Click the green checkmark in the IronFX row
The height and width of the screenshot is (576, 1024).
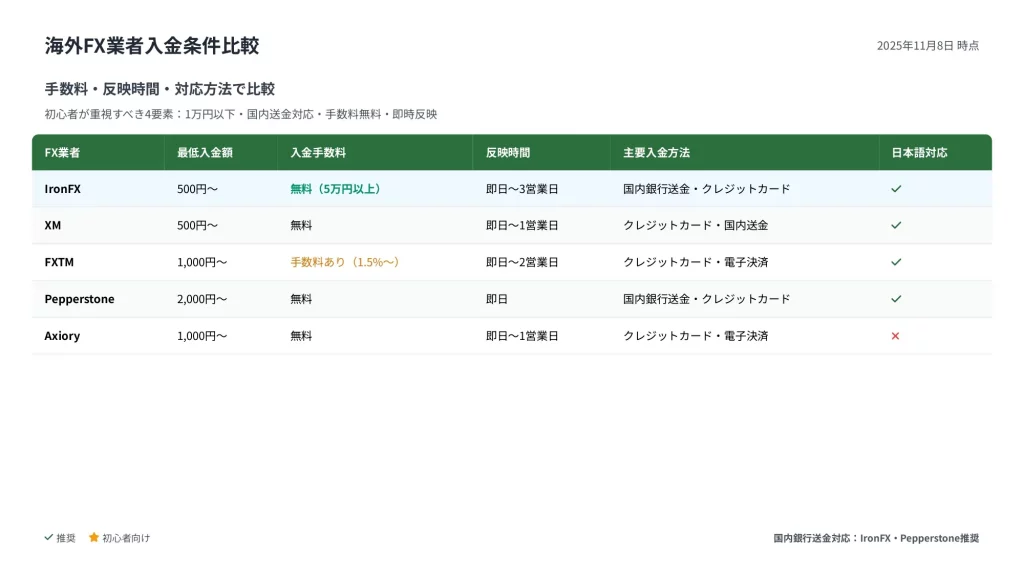(x=896, y=189)
